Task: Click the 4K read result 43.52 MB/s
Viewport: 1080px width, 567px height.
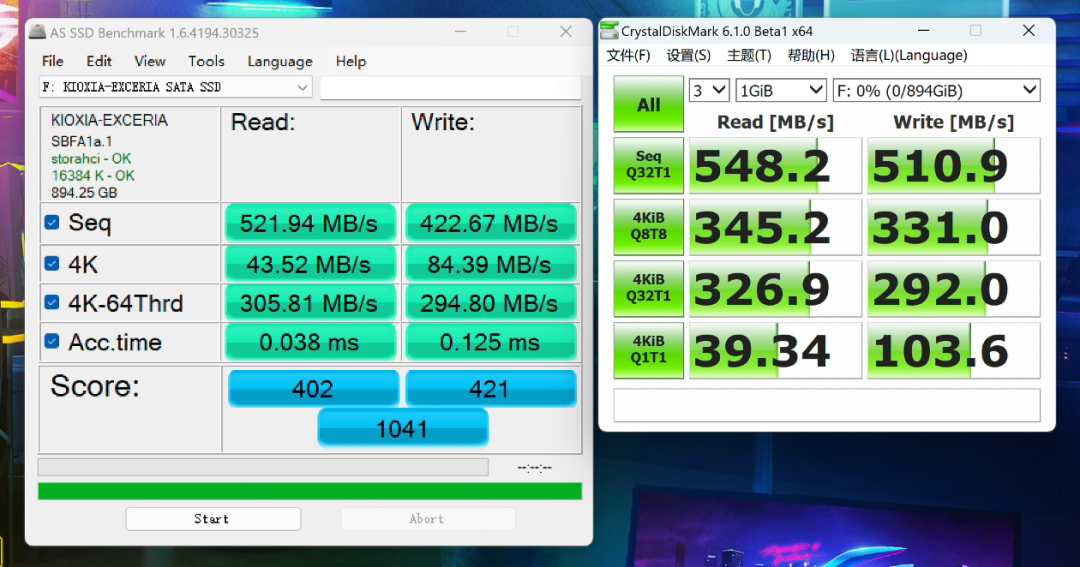Action: pos(311,265)
